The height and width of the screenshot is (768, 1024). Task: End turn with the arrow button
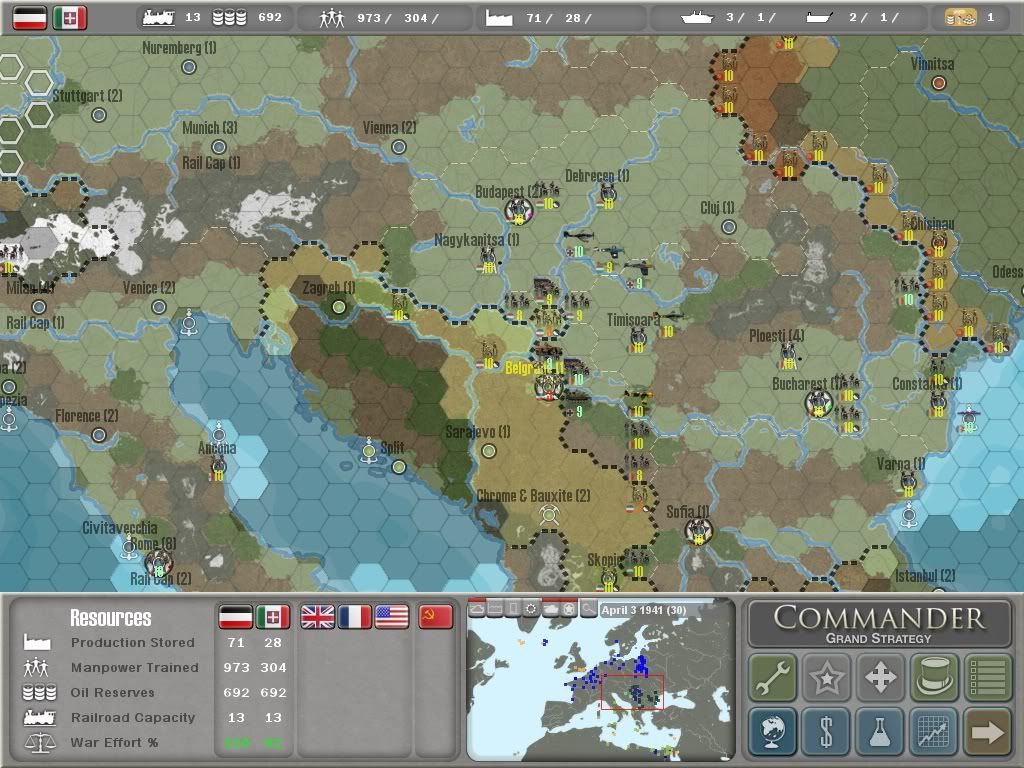(987, 731)
